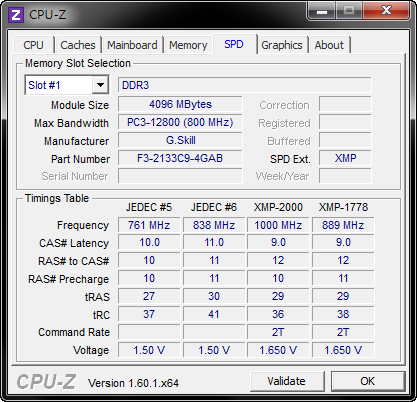Click the tRC value 38
The image size is (417, 402).
pos(343,314)
